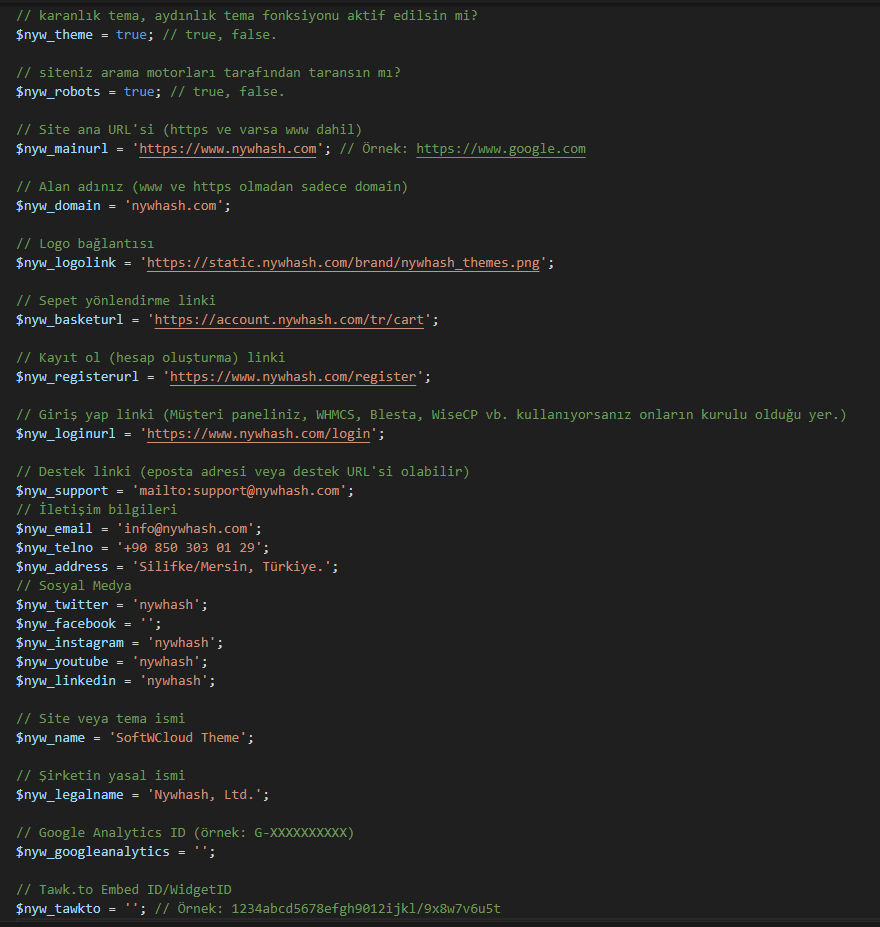The width and height of the screenshot is (880, 927).
Task: Open the nywhash.com/login link
Action: click(x=258, y=434)
